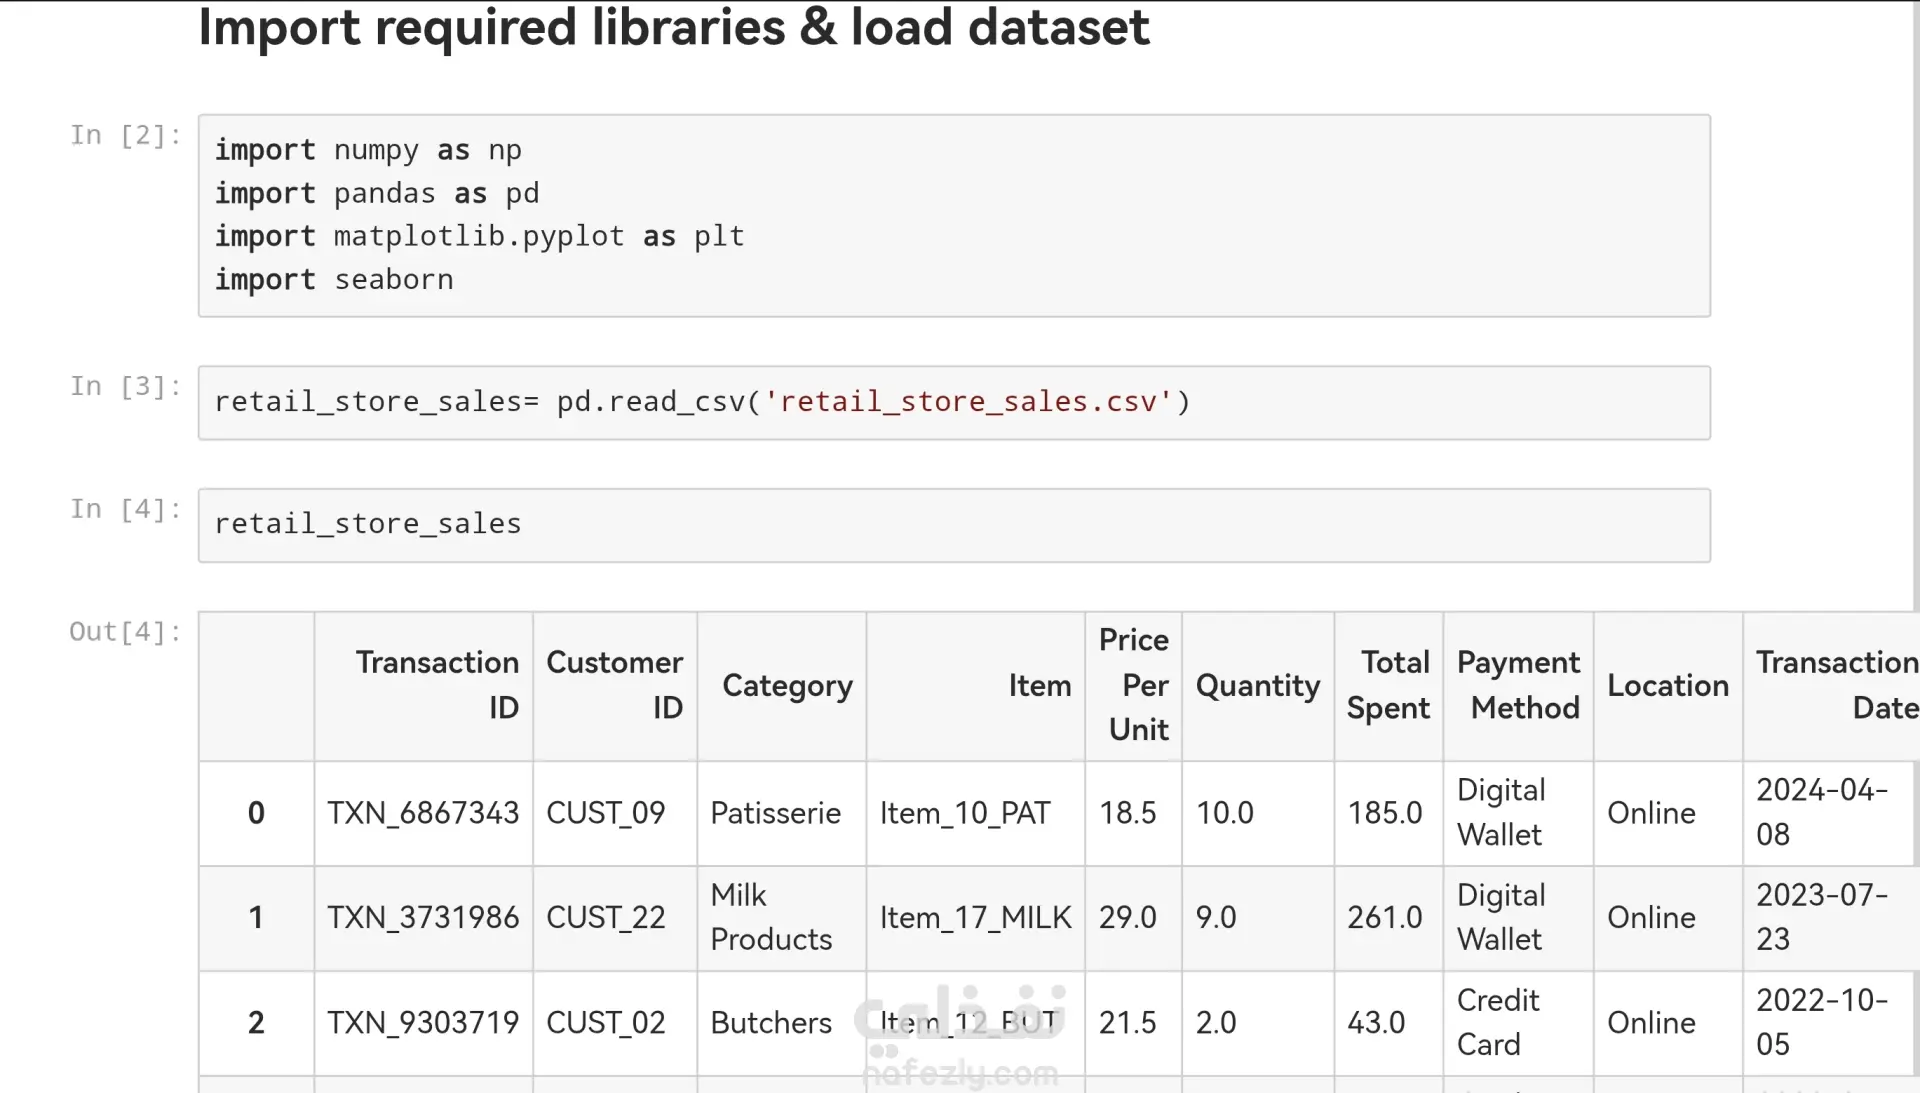Viewport: 1920px width, 1093px height.
Task: Click the Patisserie category cell
Action: pyautogui.click(x=782, y=813)
